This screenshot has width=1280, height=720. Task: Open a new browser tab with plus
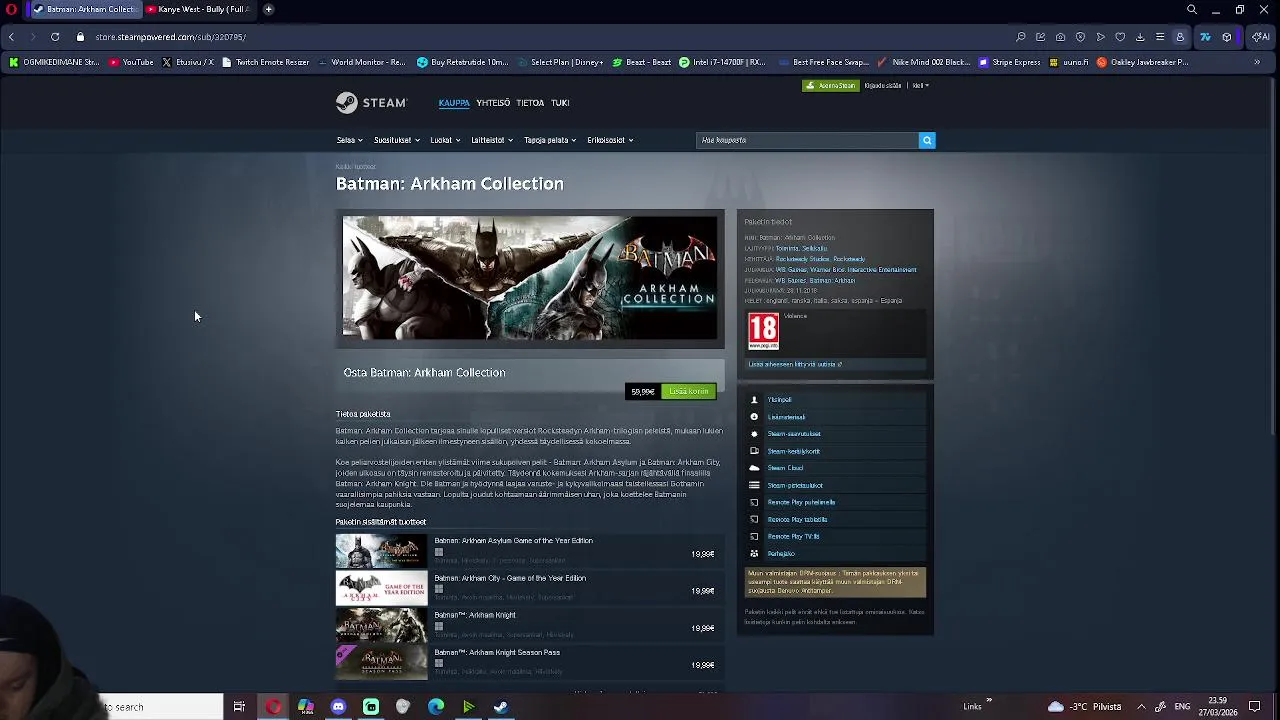(268, 9)
